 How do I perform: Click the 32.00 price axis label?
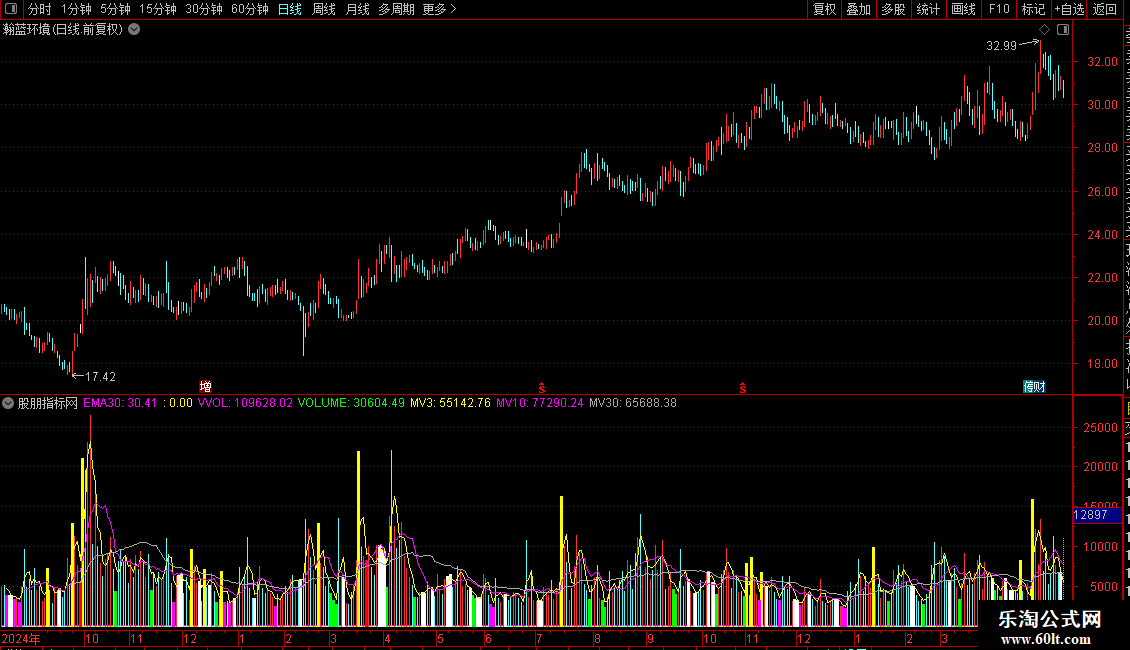(1102, 62)
